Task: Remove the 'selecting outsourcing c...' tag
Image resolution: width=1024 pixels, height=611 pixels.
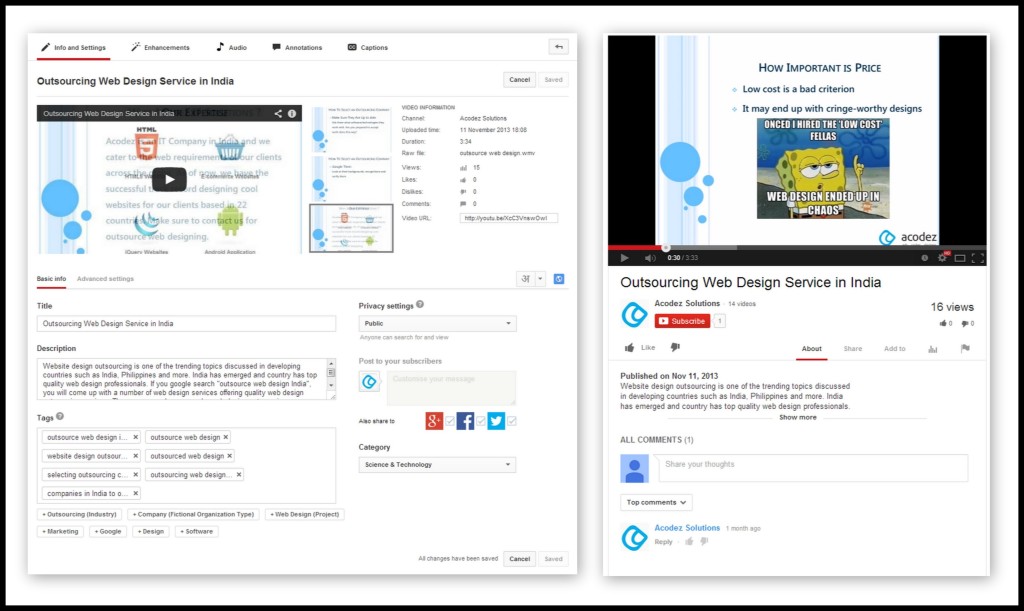Action: pos(135,475)
